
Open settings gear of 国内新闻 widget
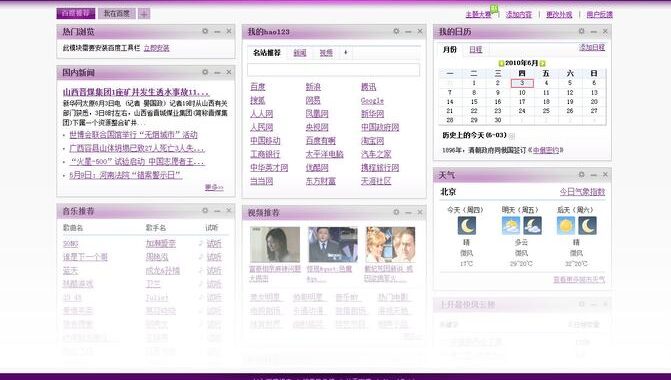[205, 72]
